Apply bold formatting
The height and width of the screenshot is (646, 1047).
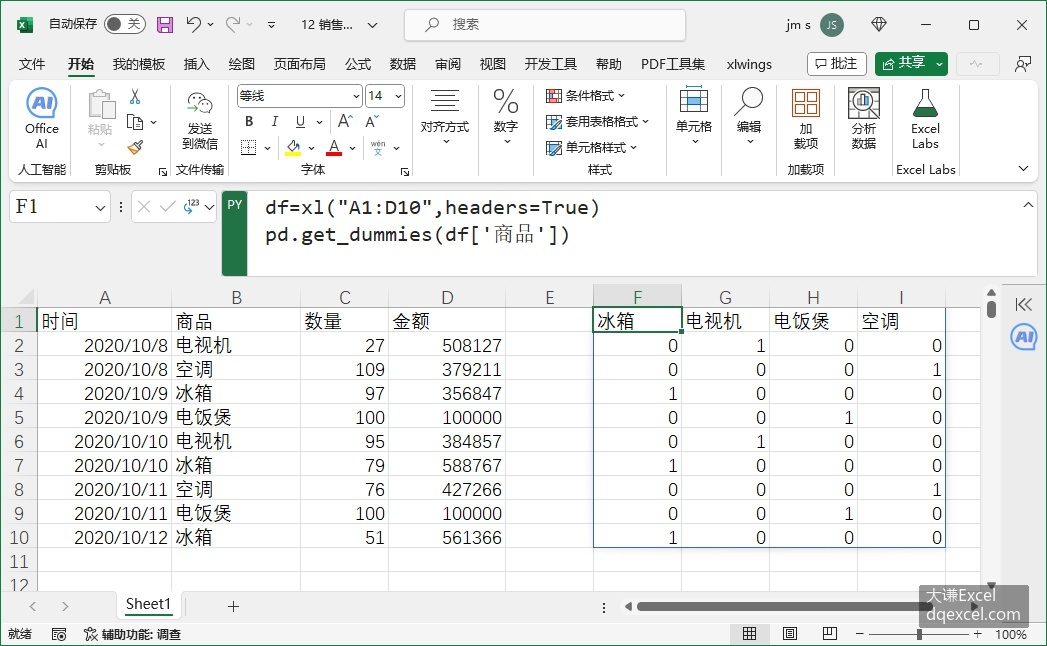tap(249, 122)
